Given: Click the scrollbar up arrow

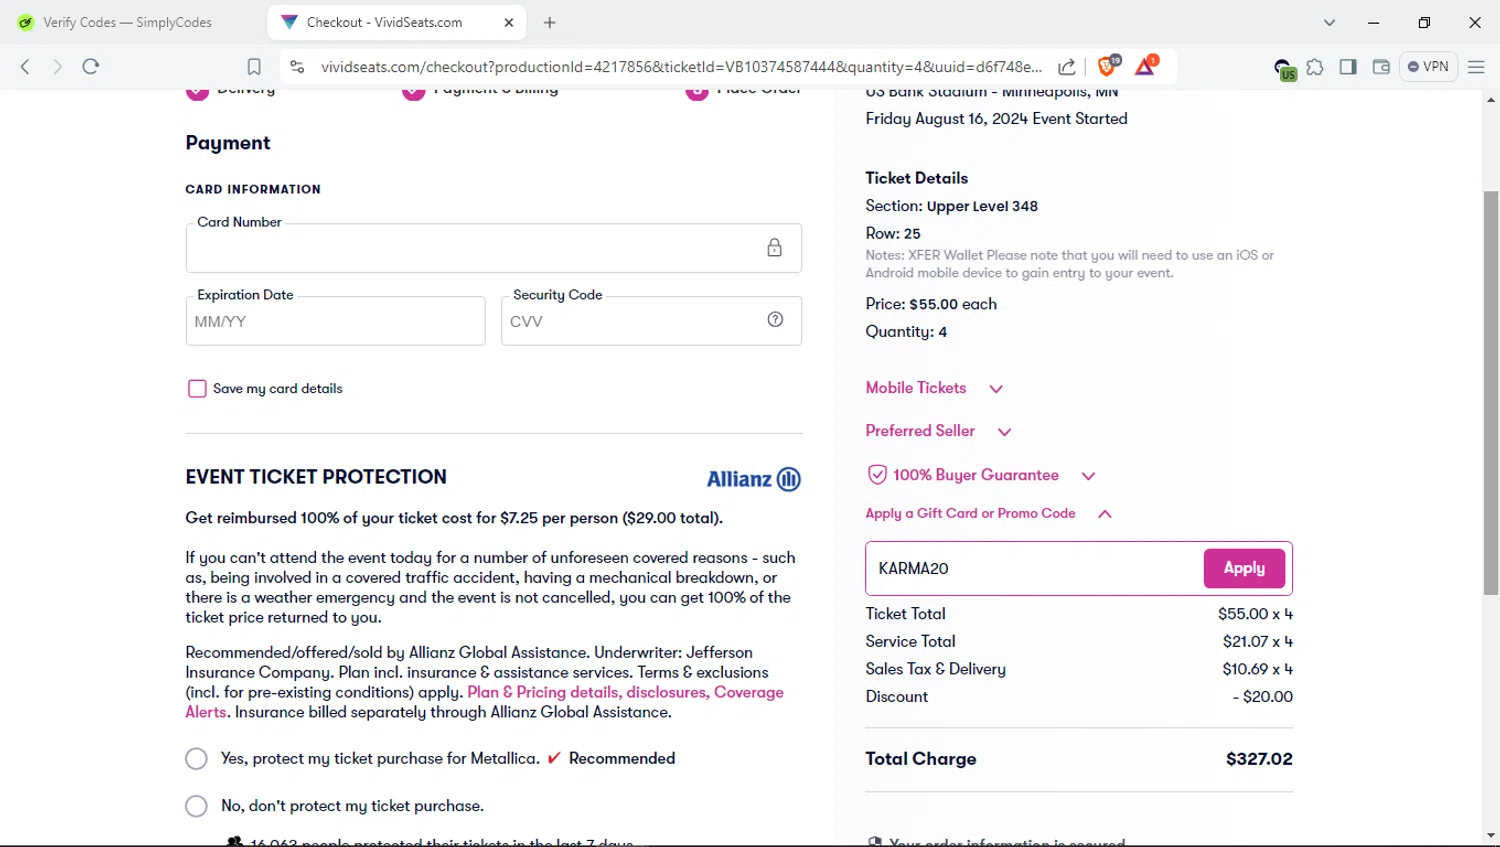Looking at the screenshot, I should coord(1491,100).
